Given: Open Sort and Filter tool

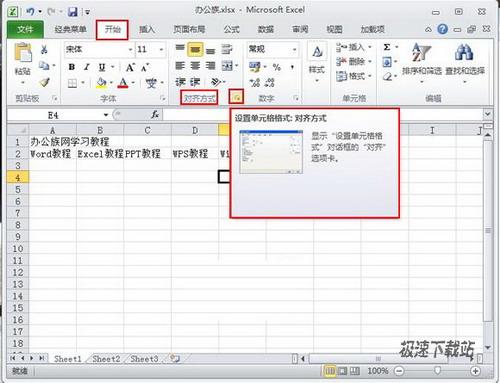Looking at the screenshot, I should click(x=422, y=62).
